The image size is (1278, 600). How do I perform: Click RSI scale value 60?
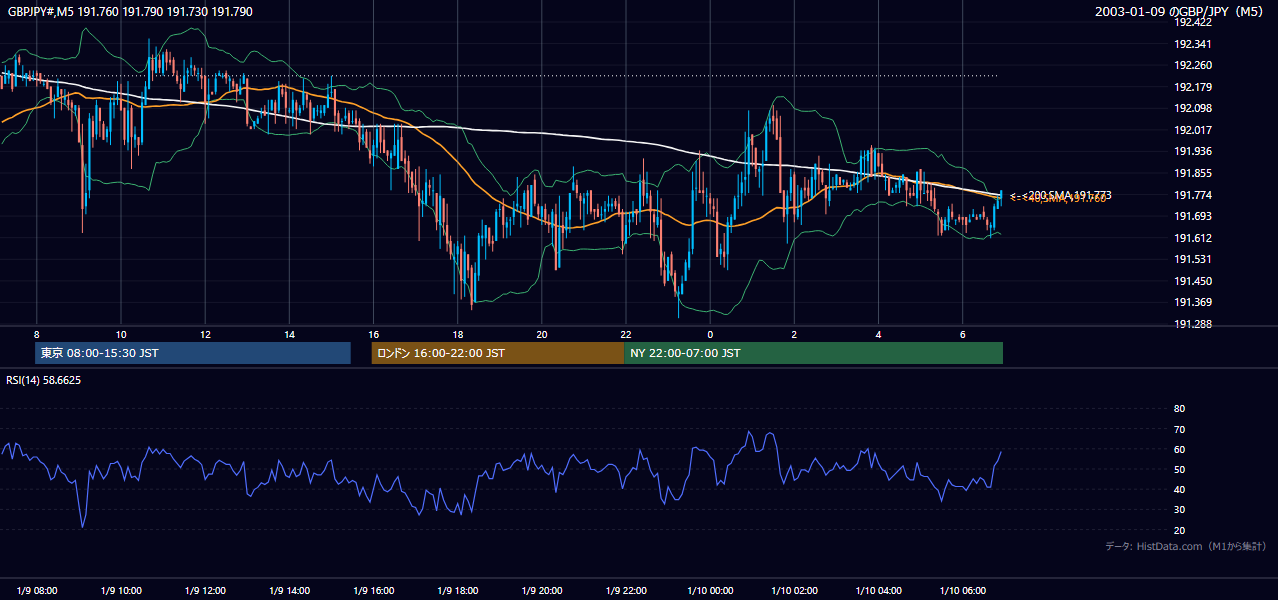coord(1179,449)
